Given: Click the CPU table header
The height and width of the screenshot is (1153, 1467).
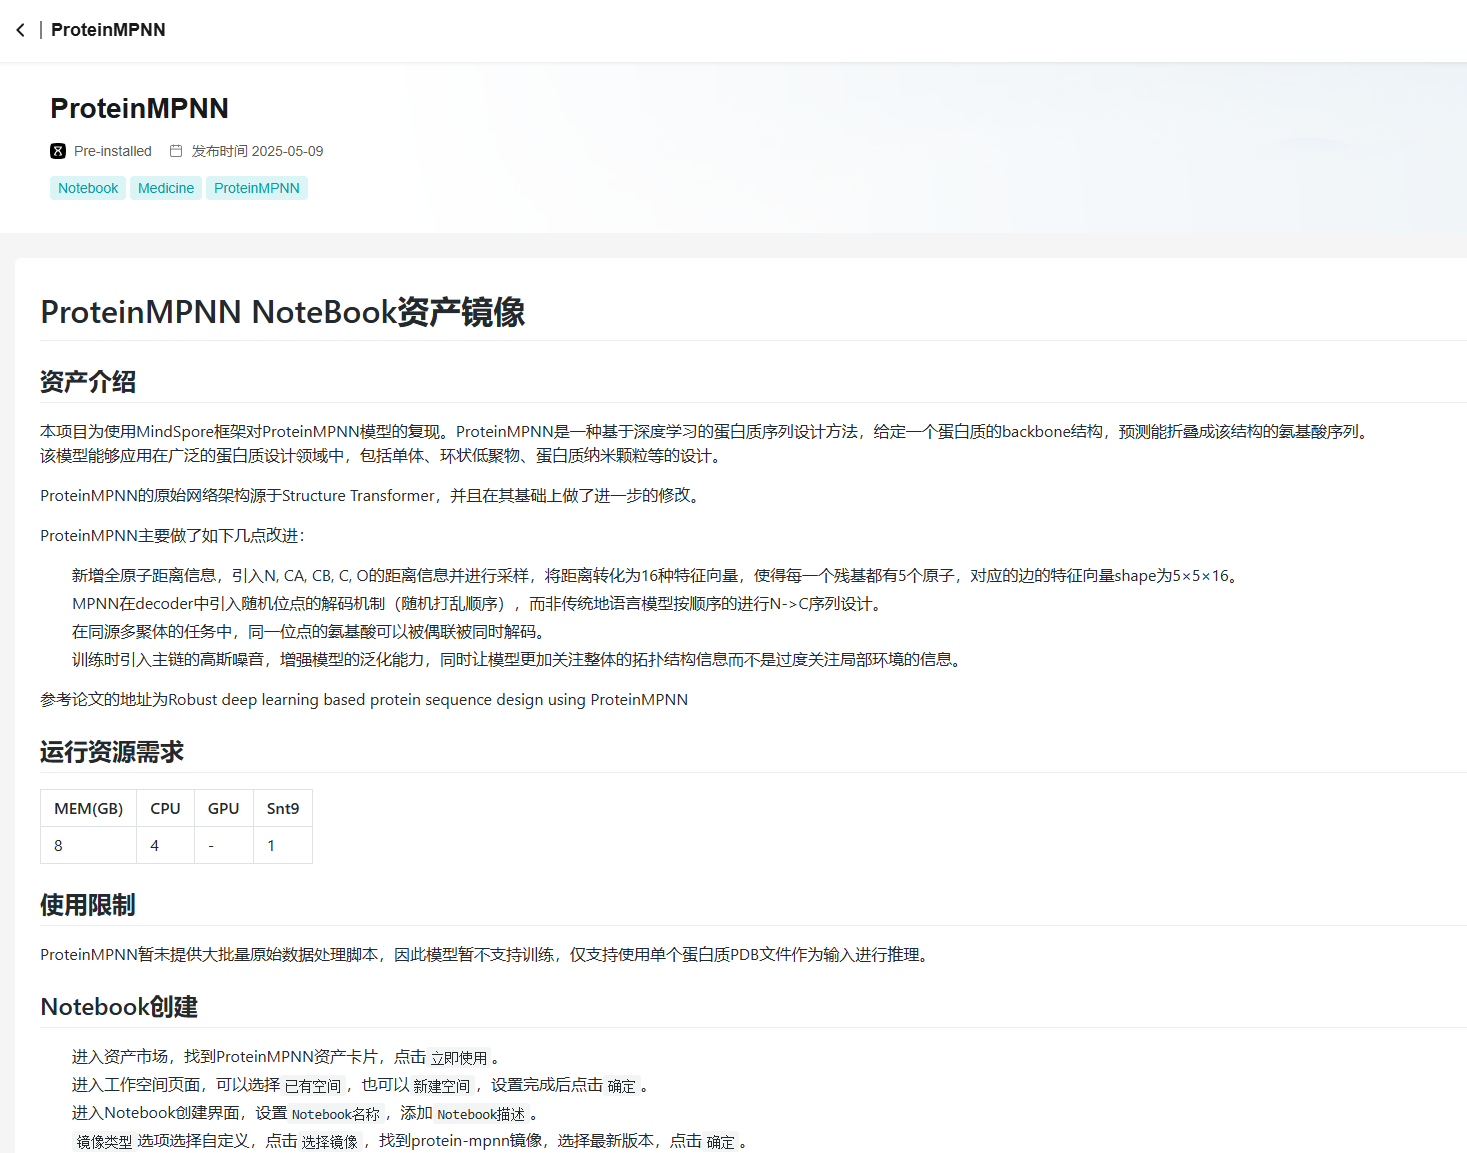Looking at the screenshot, I should (x=166, y=808).
